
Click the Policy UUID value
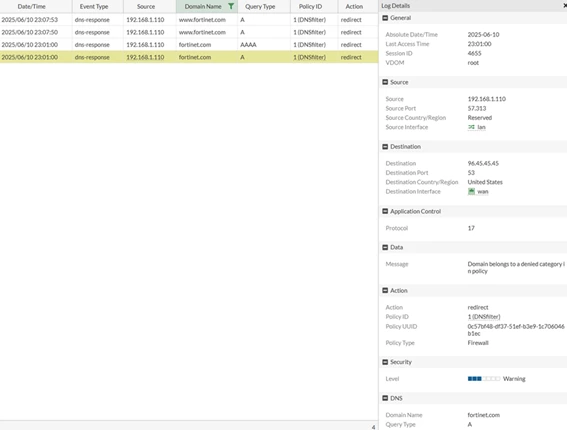(516, 330)
